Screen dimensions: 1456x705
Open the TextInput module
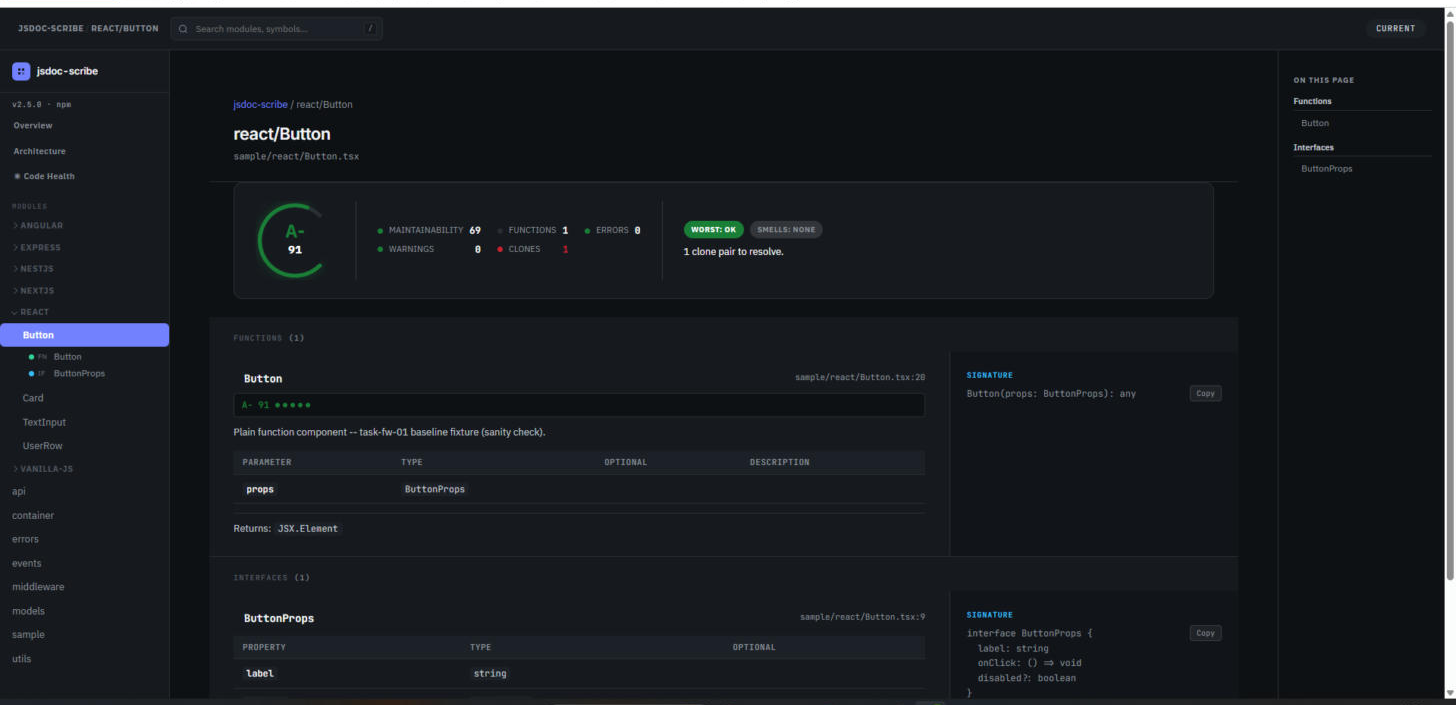click(x=44, y=422)
